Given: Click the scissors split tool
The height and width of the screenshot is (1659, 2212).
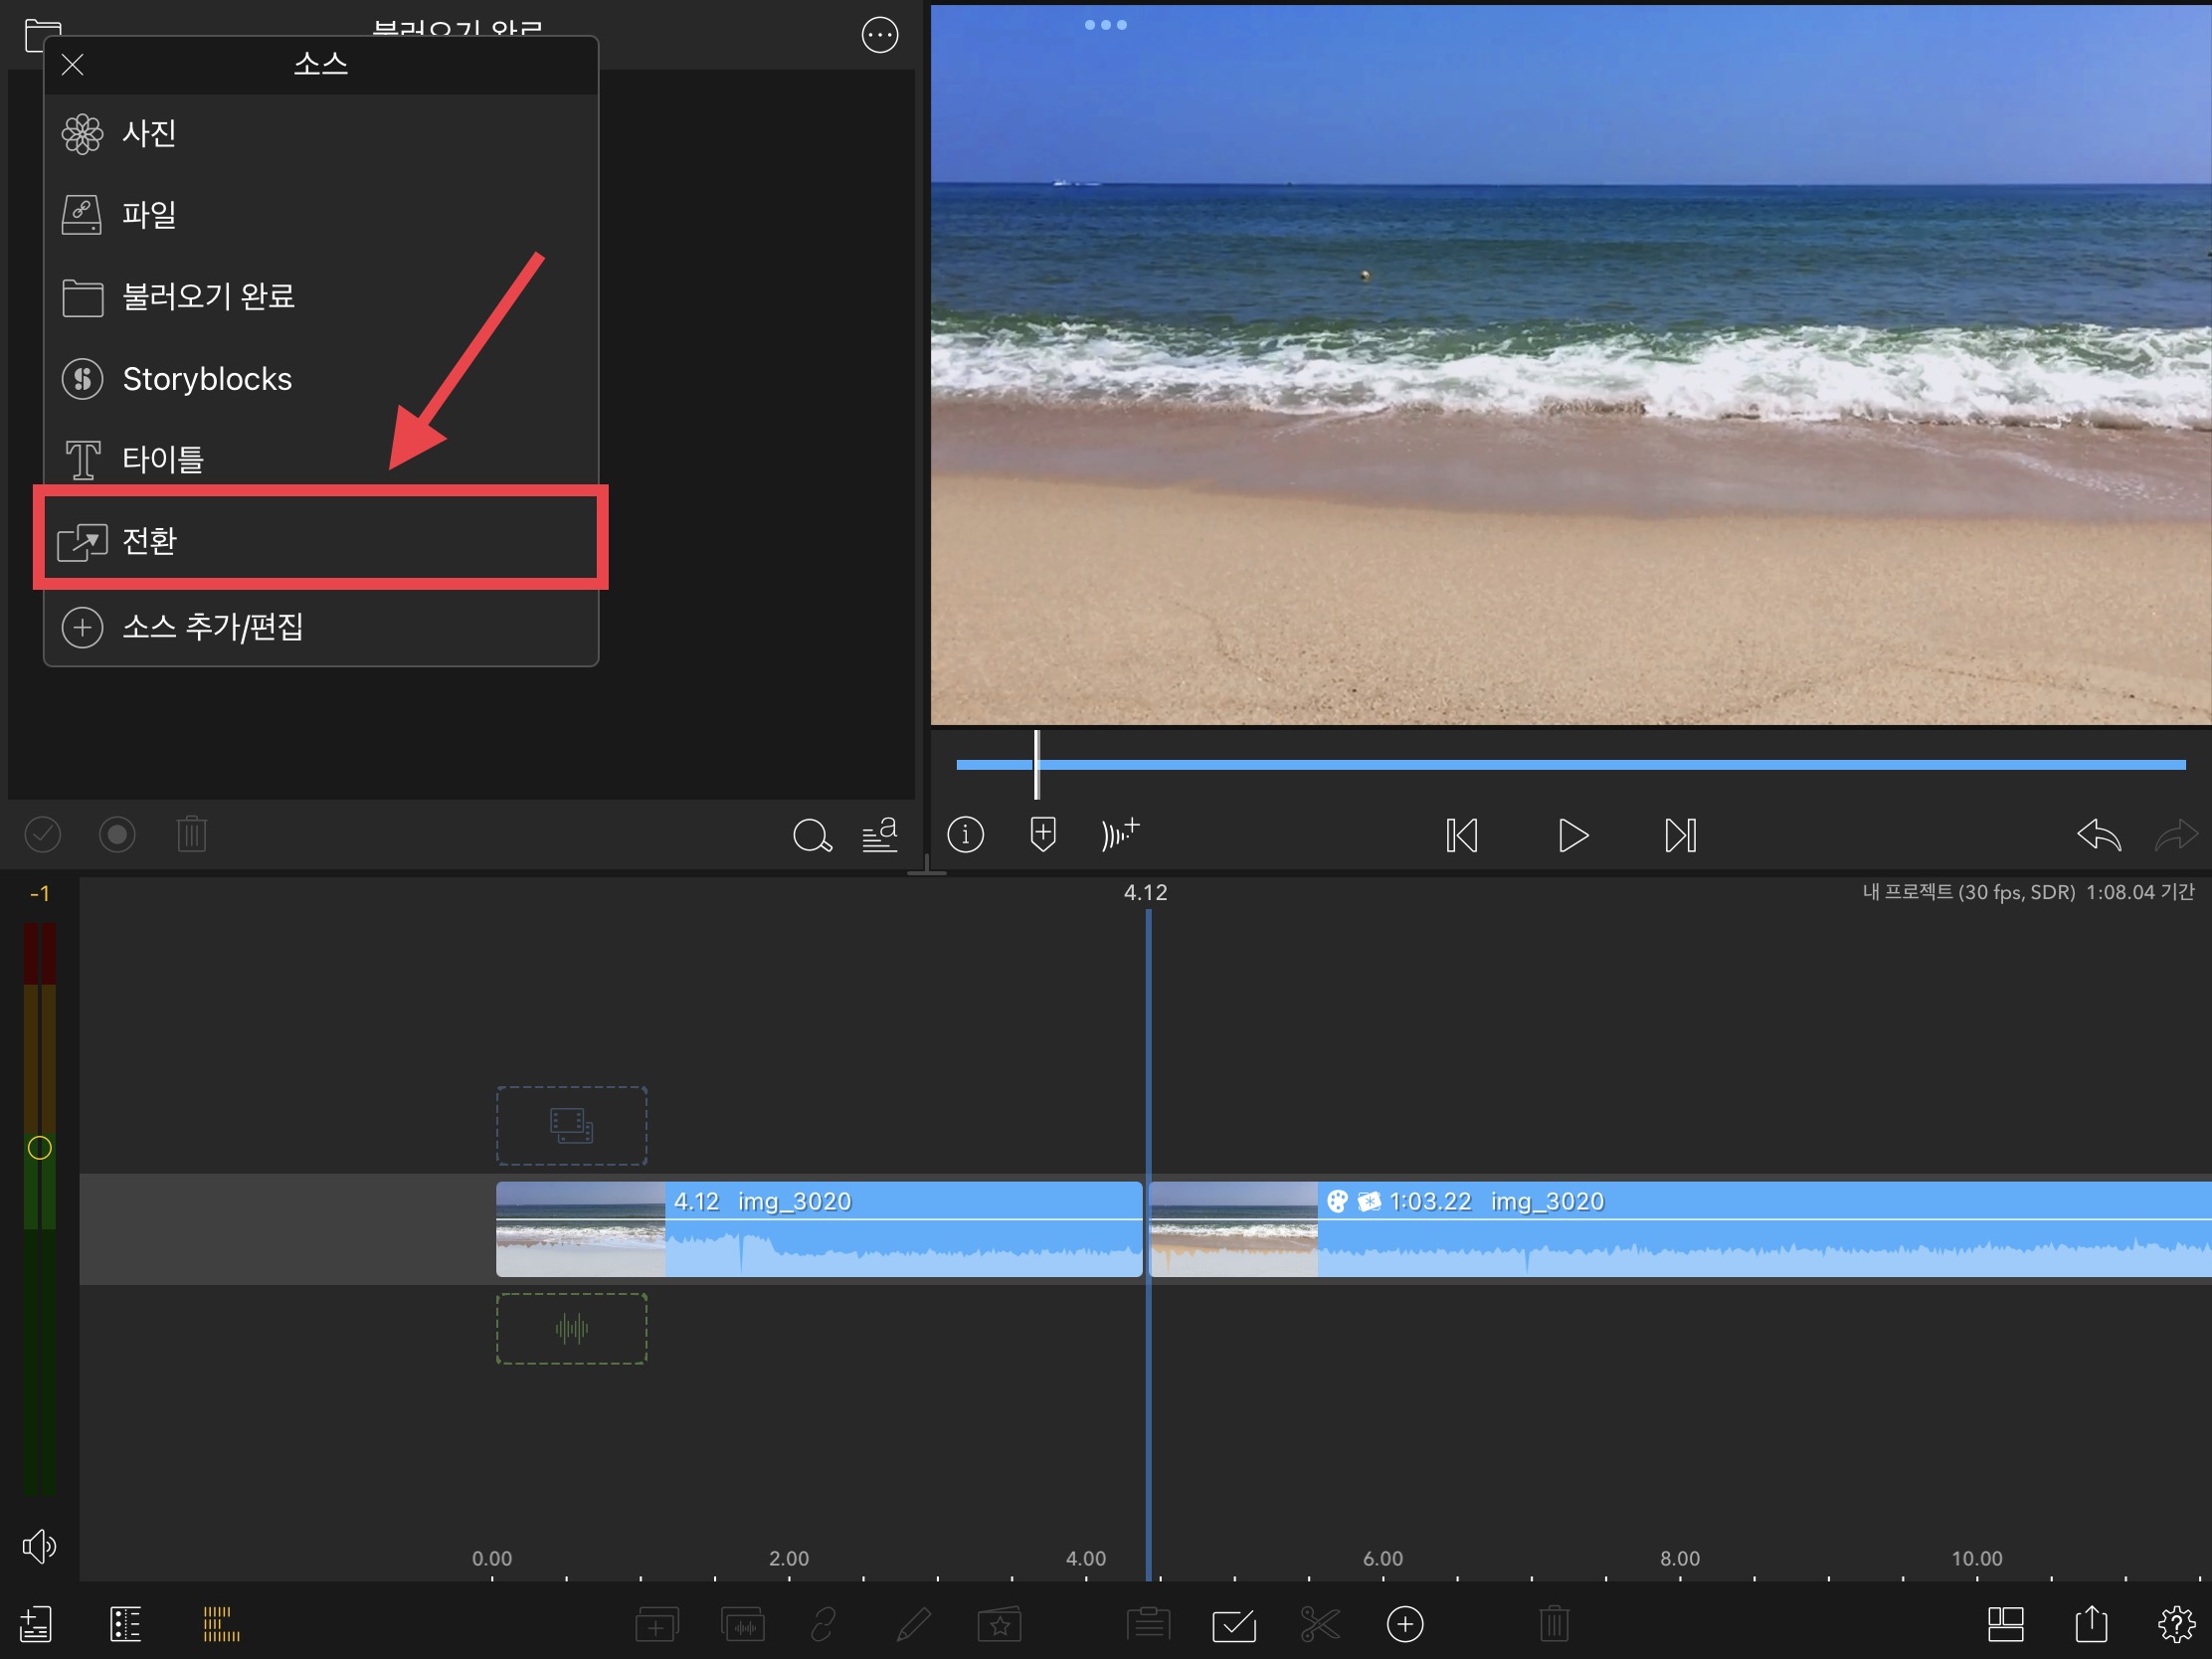Looking at the screenshot, I should click(x=1319, y=1624).
